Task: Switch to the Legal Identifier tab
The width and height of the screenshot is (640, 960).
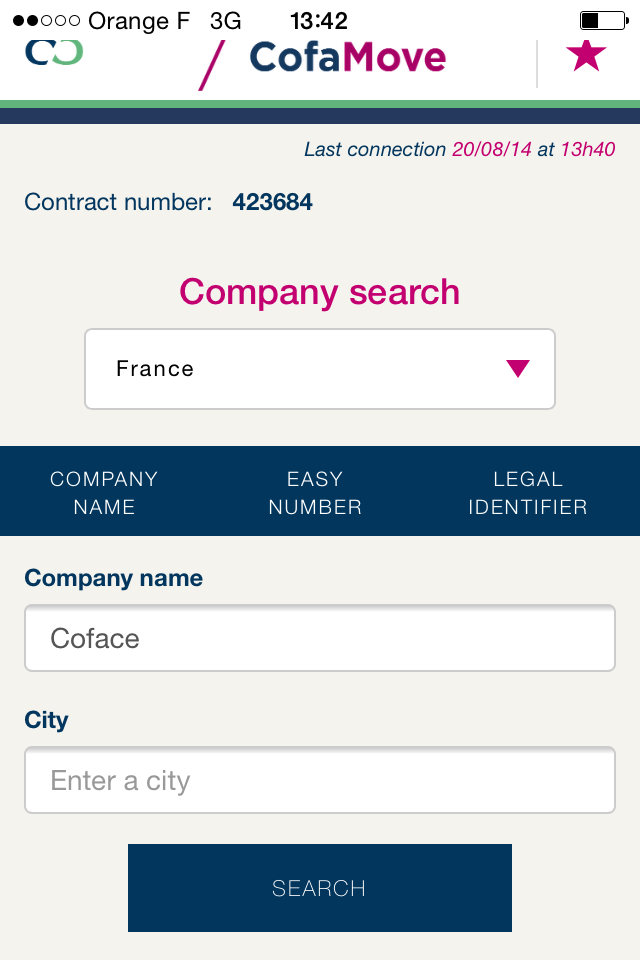Action: tap(528, 492)
